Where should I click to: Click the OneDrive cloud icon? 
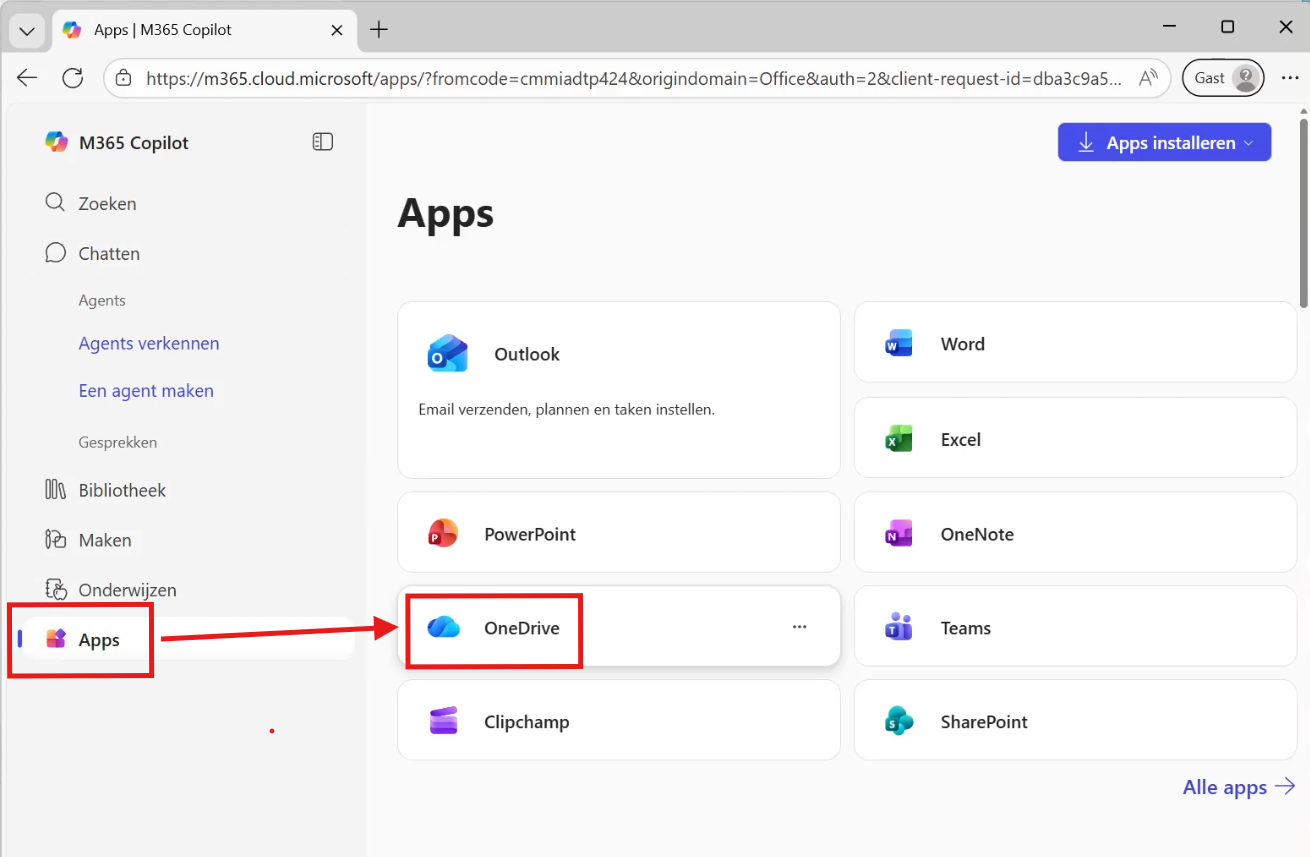pos(443,628)
